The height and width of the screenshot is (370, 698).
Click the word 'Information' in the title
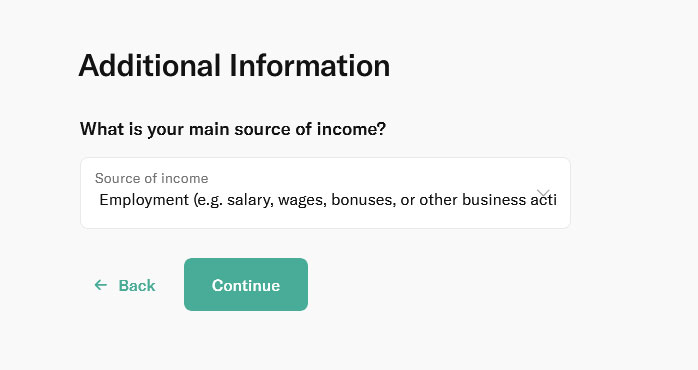310,65
